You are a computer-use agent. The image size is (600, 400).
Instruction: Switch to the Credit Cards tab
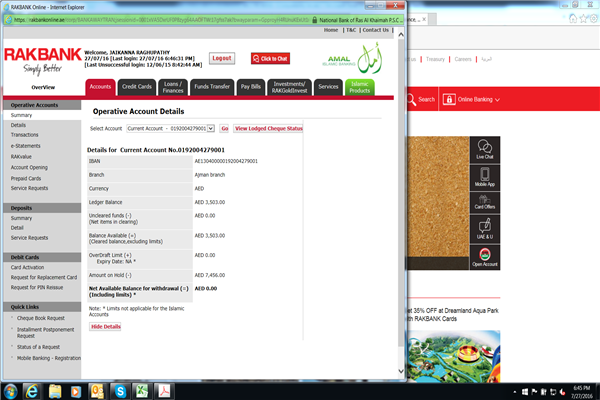[x=137, y=87]
